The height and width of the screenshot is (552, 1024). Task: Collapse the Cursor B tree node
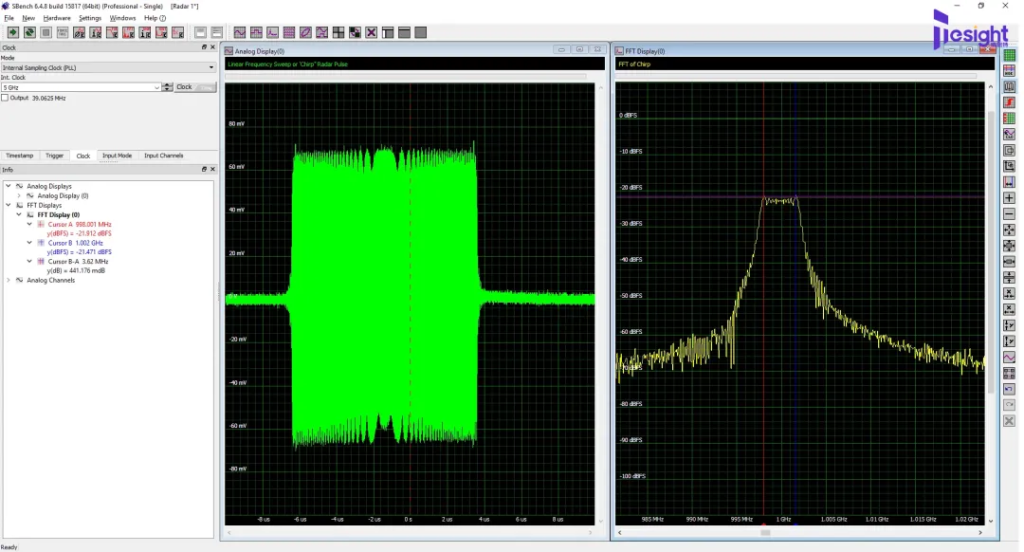[x=29, y=242]
